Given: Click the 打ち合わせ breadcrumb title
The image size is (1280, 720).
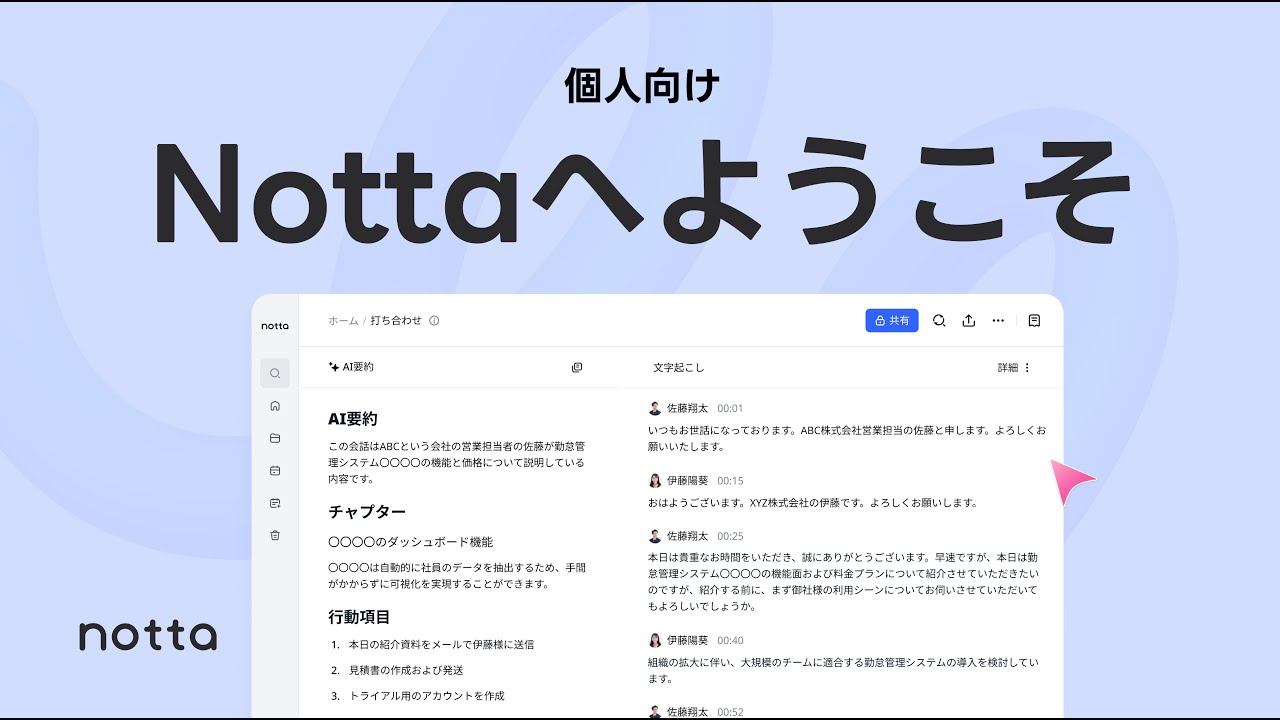Looking at the screenshot, I should point(396,321).
